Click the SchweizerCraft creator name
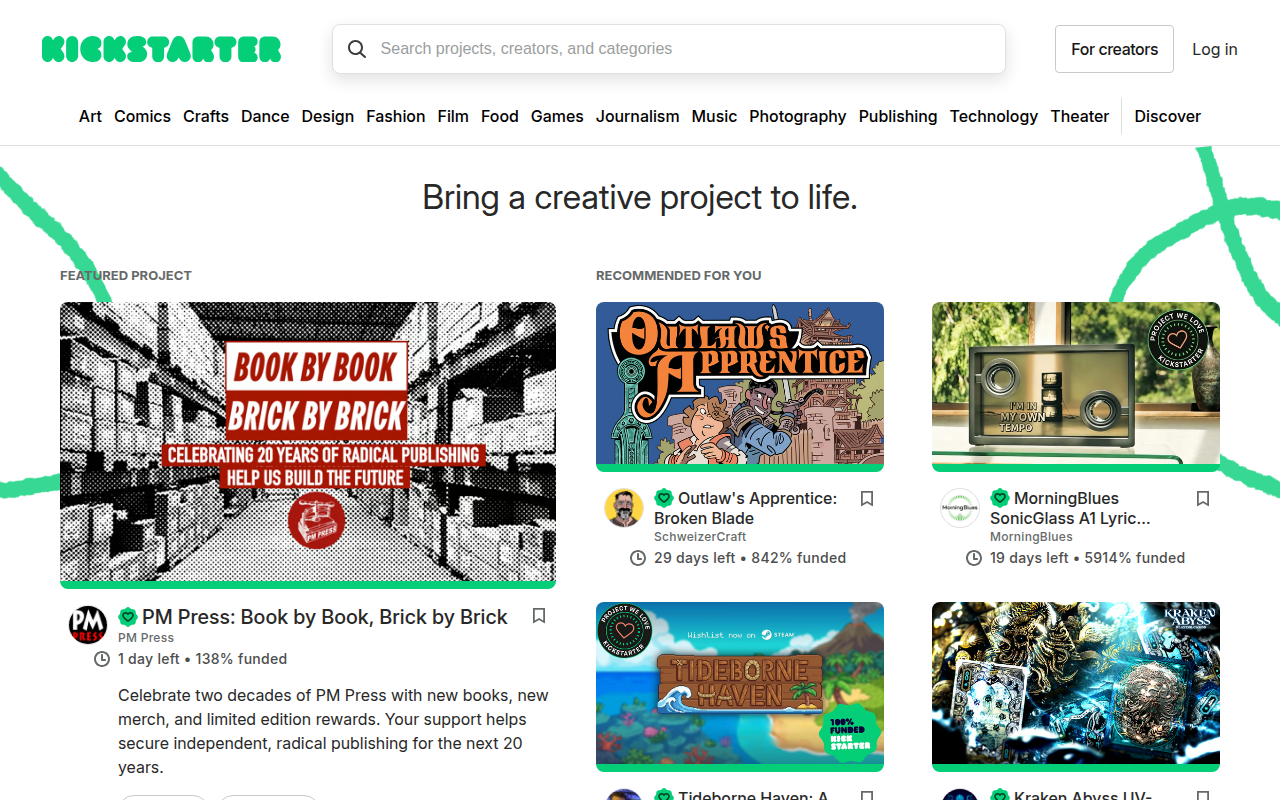 point(700,537)
